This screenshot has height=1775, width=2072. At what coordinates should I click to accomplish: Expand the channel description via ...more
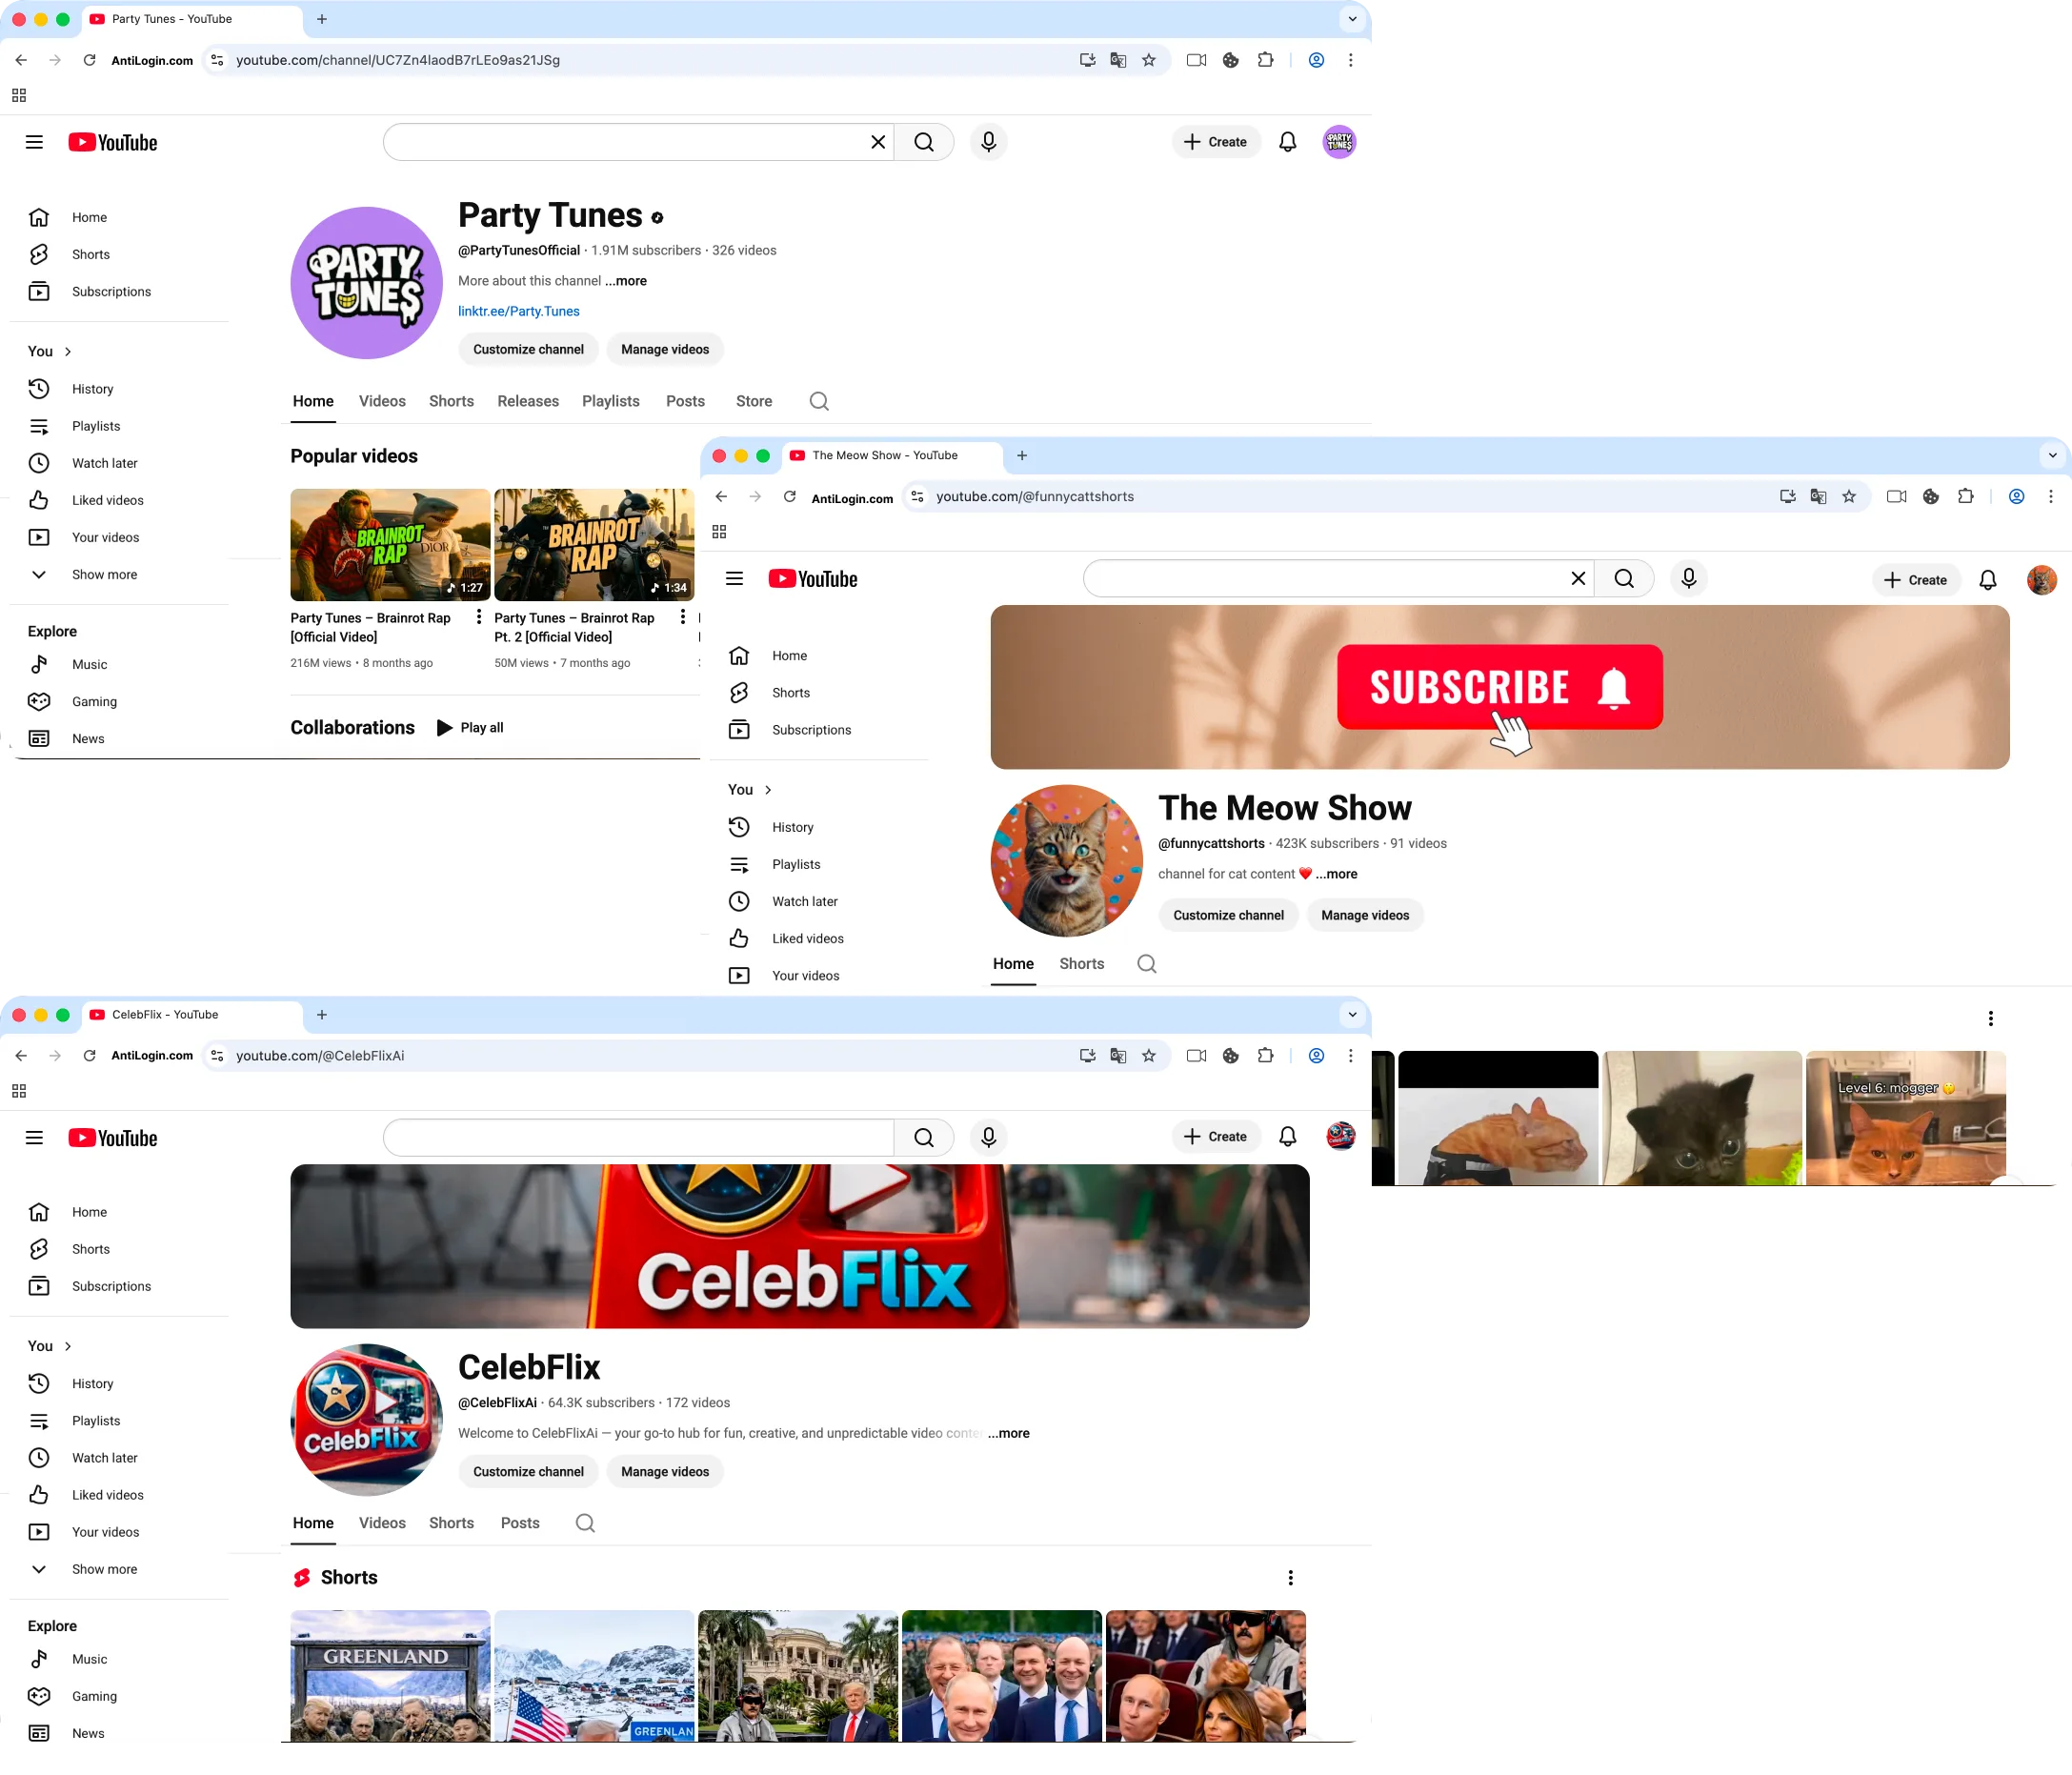click(625, 281)
